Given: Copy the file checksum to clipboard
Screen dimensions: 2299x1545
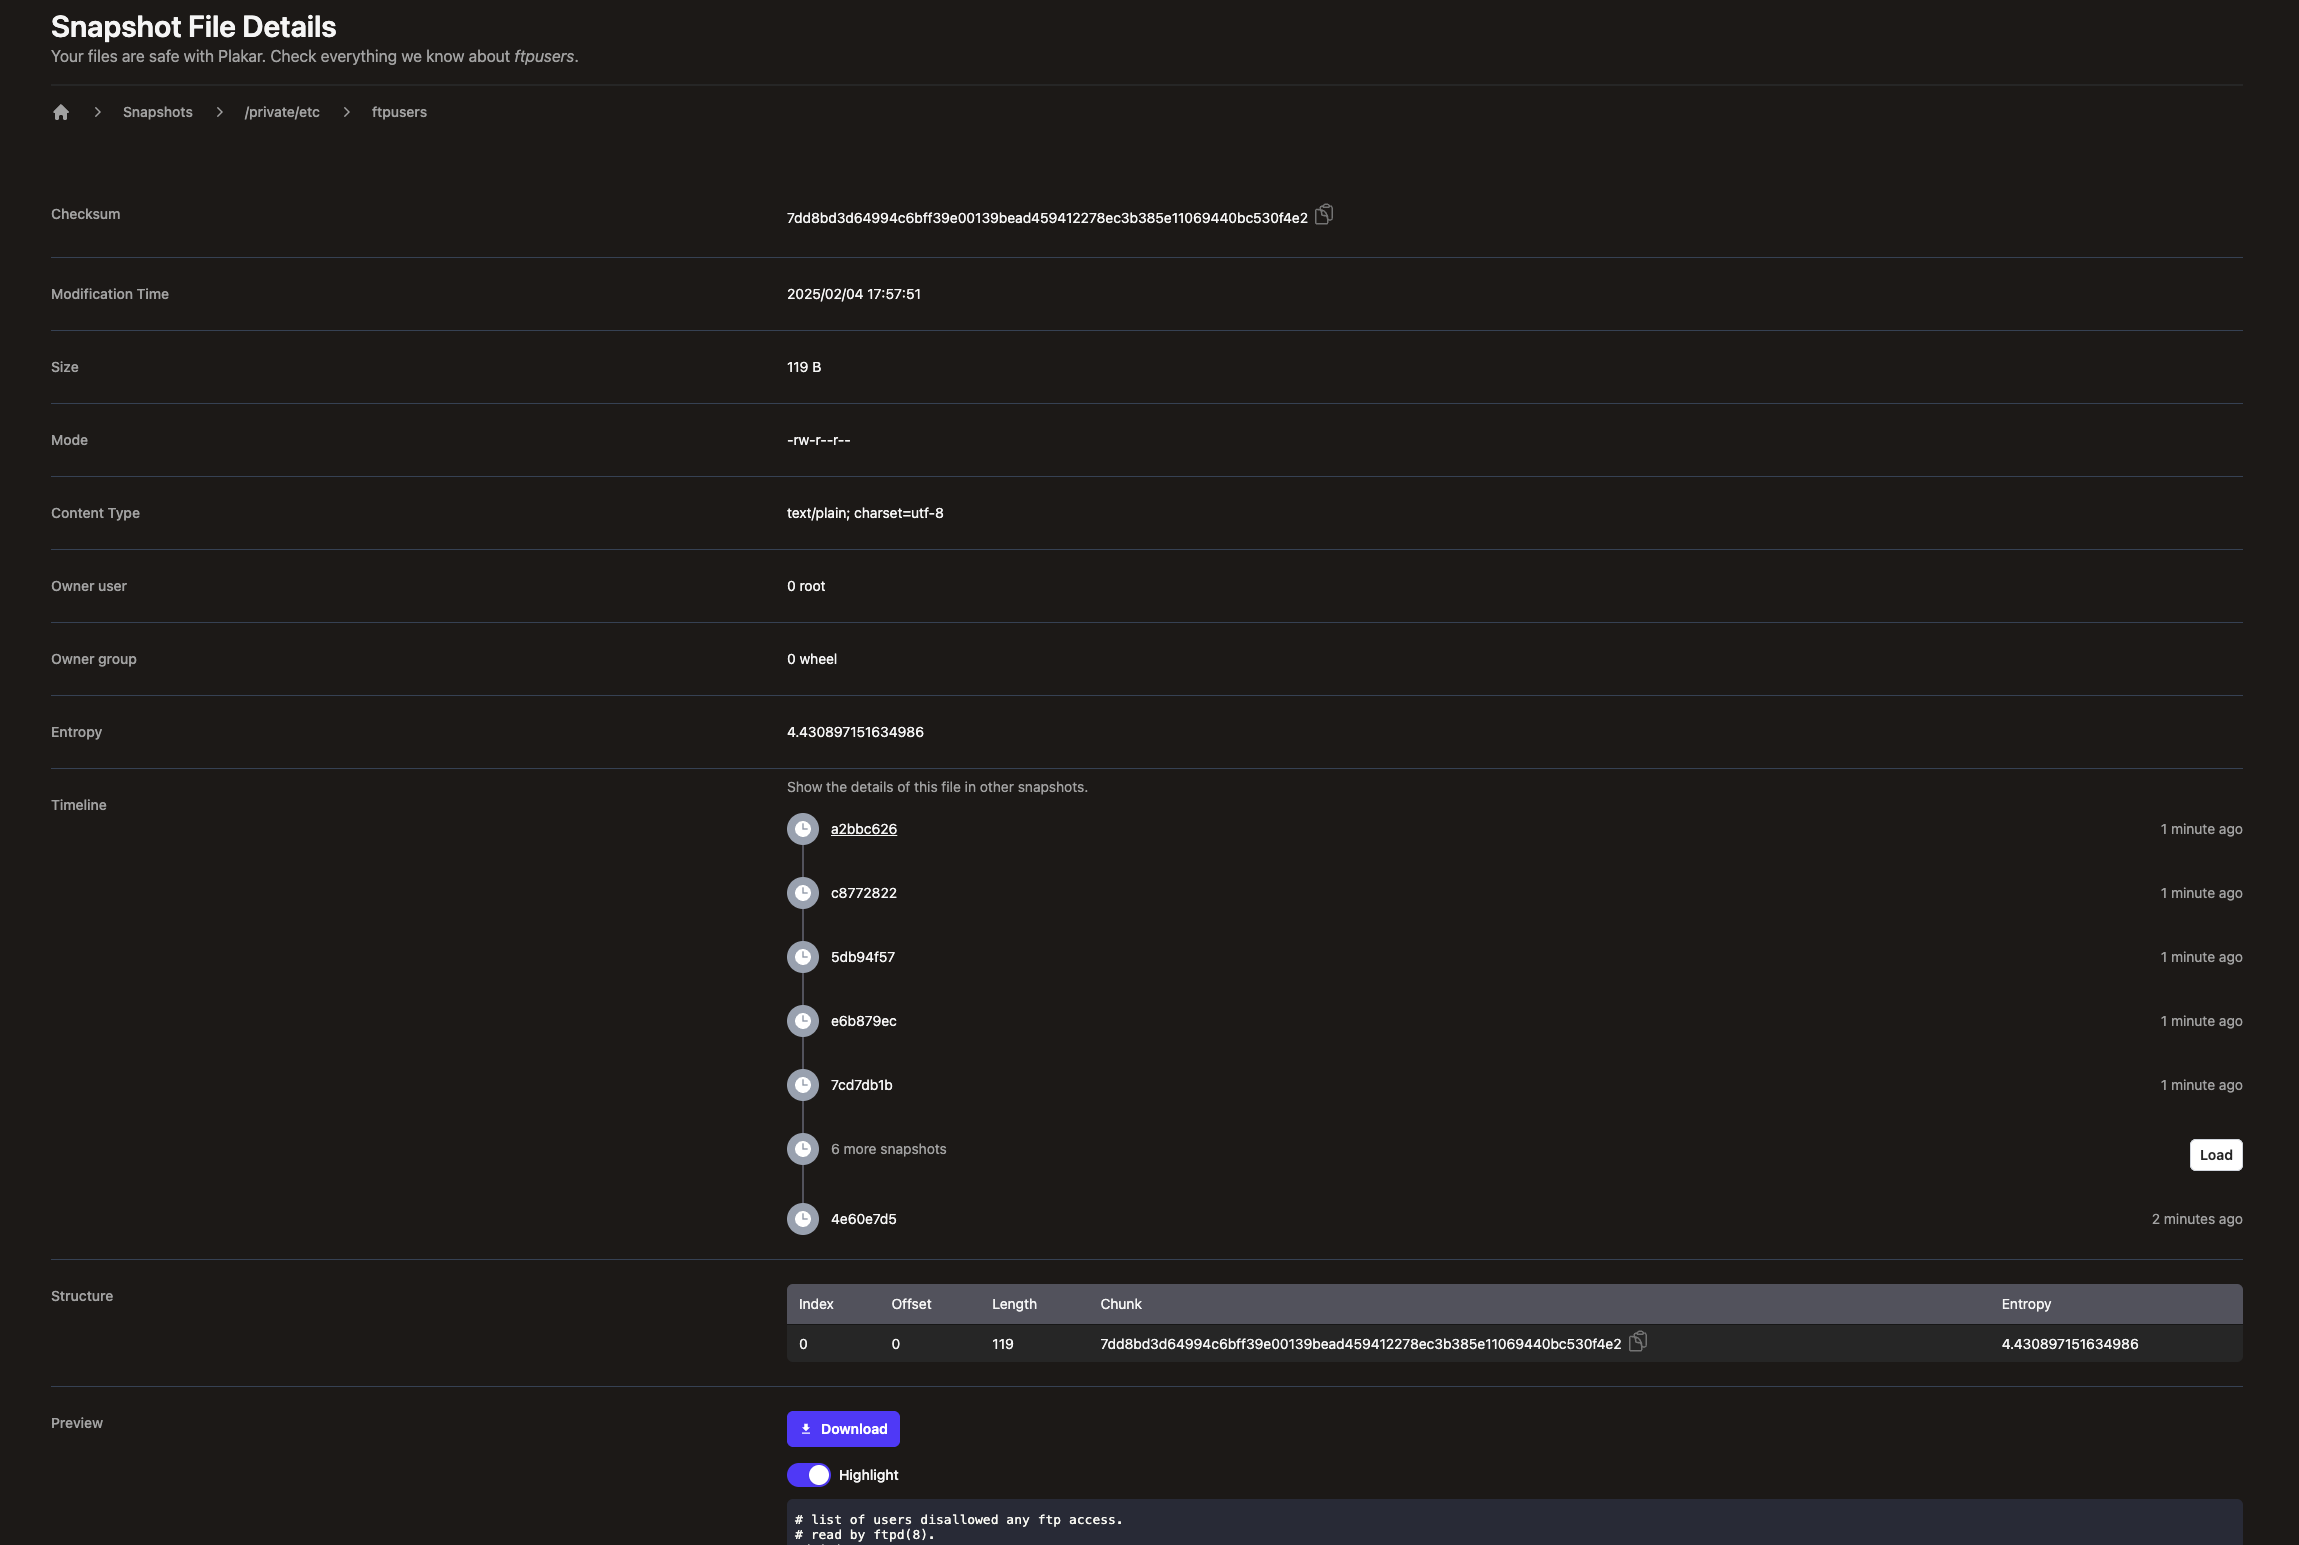Looking at the screenshot, I should coord(1323,215).
